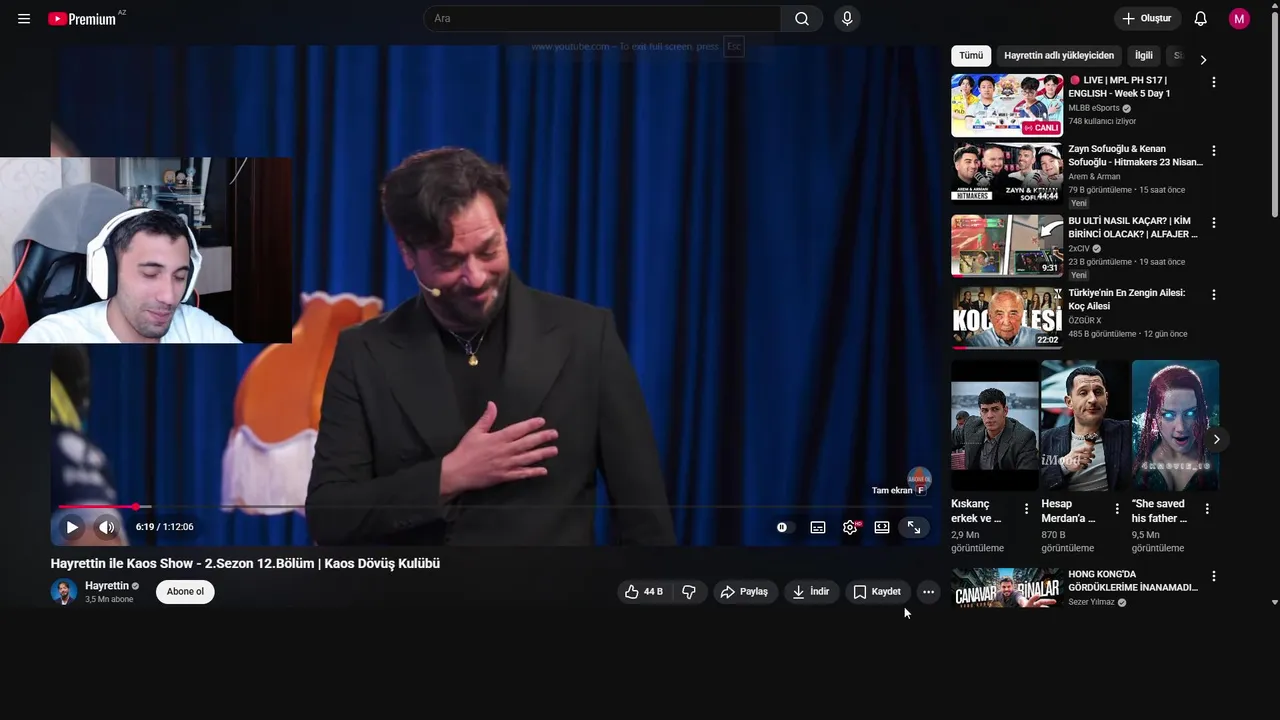Open player settings gear icon
The width and height of the screenshot is (1280, 720).
[850, 527]
